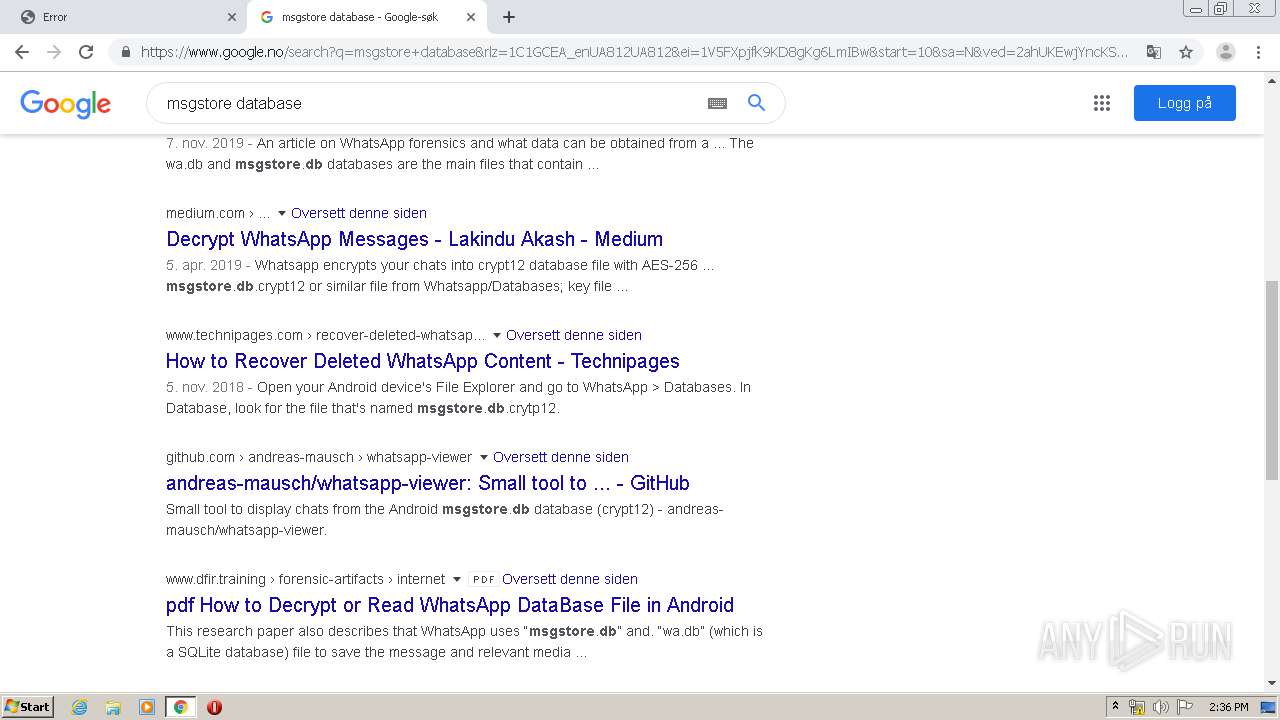The width and height of the screenshot is (1280, 720).
Task: Translate the medium.com result page
Action: pos(359,213)
